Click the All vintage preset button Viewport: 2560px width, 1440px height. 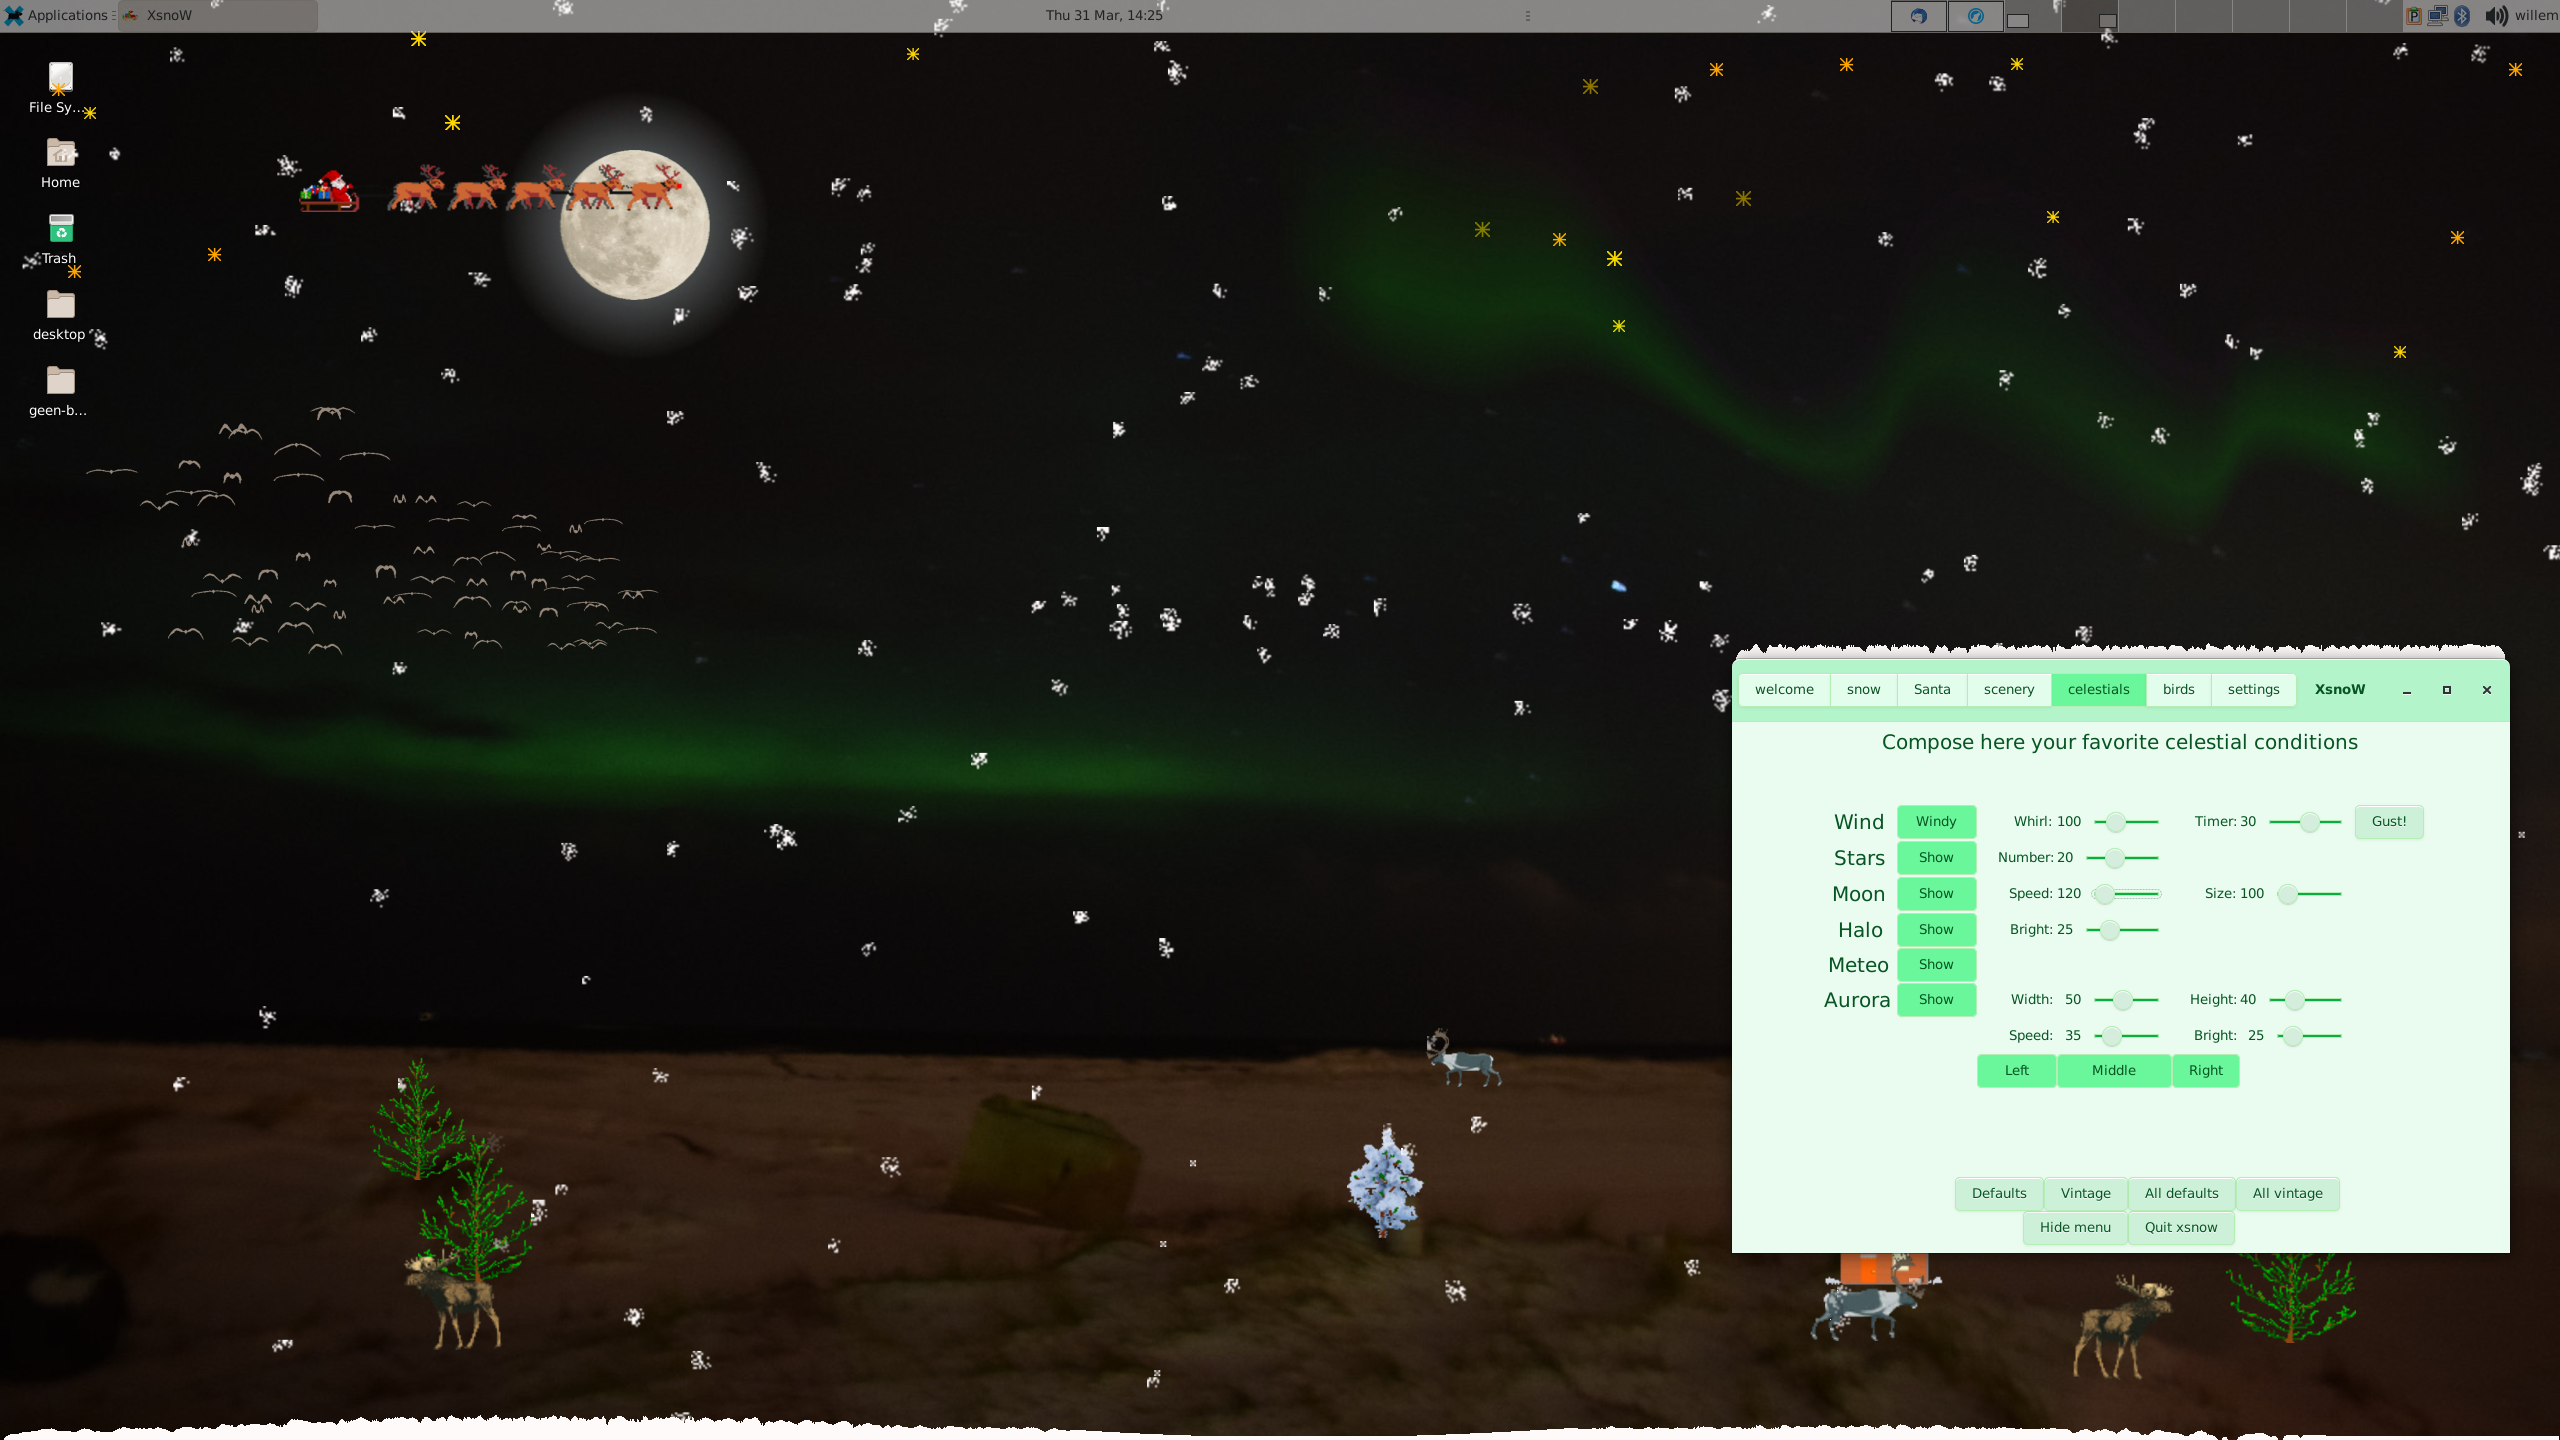pyautogui.click(x=2287, y=1192)
